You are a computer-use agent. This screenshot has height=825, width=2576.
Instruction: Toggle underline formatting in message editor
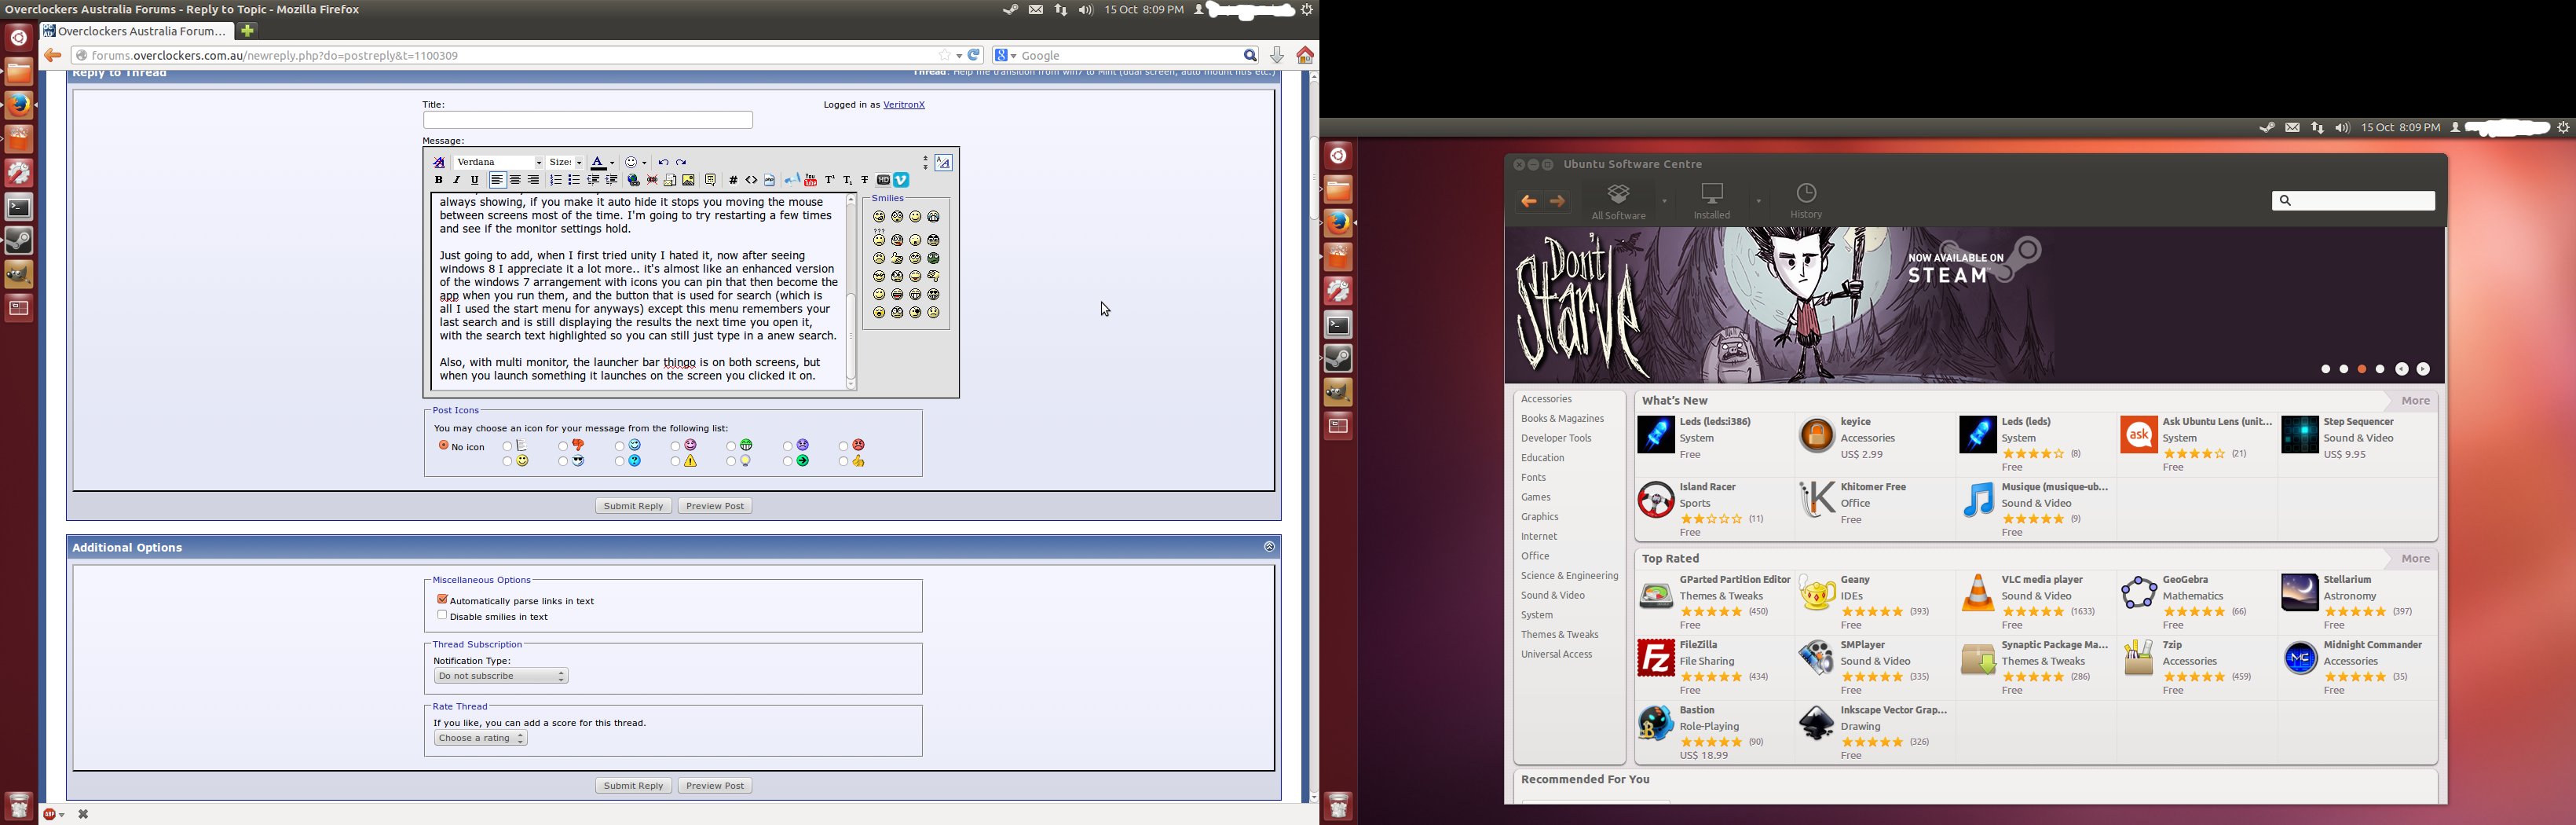[x=475, y=180]
